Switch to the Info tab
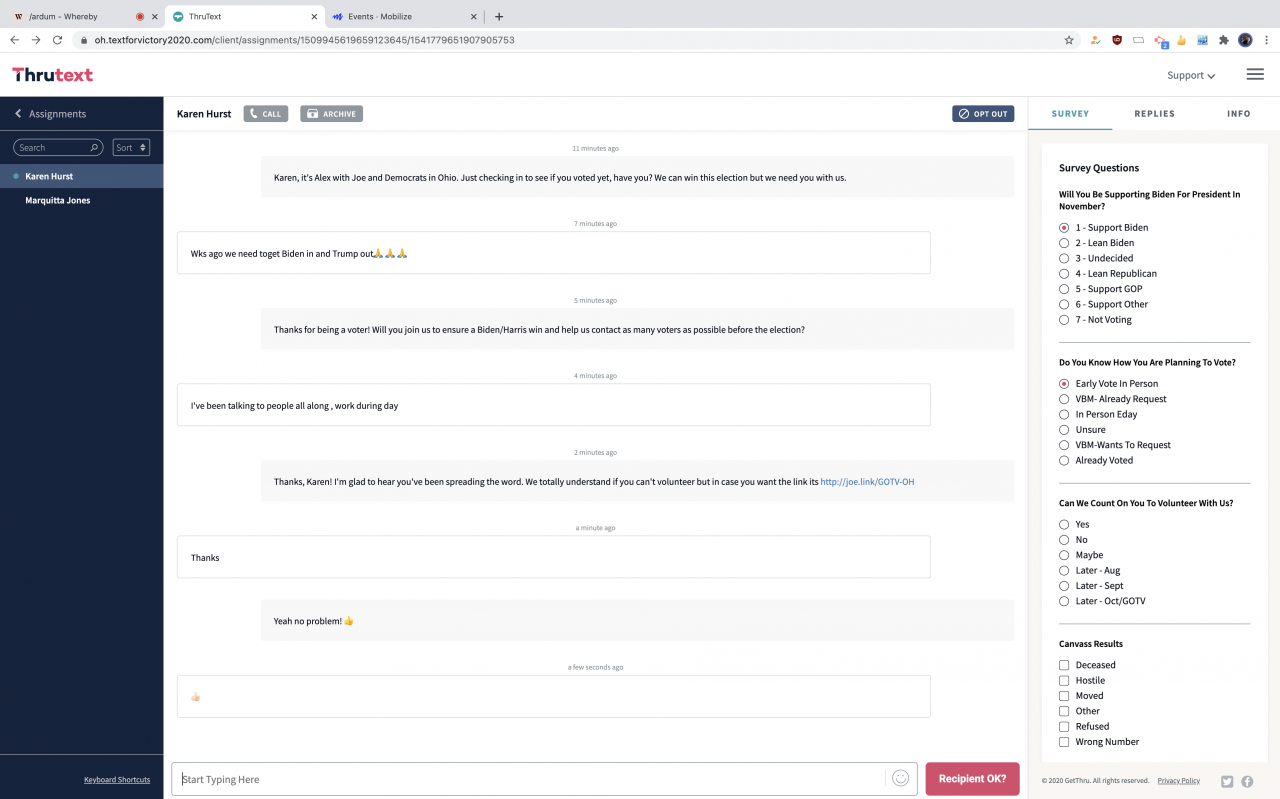This screenshot has width=1280, height=799. (1238, 114)
